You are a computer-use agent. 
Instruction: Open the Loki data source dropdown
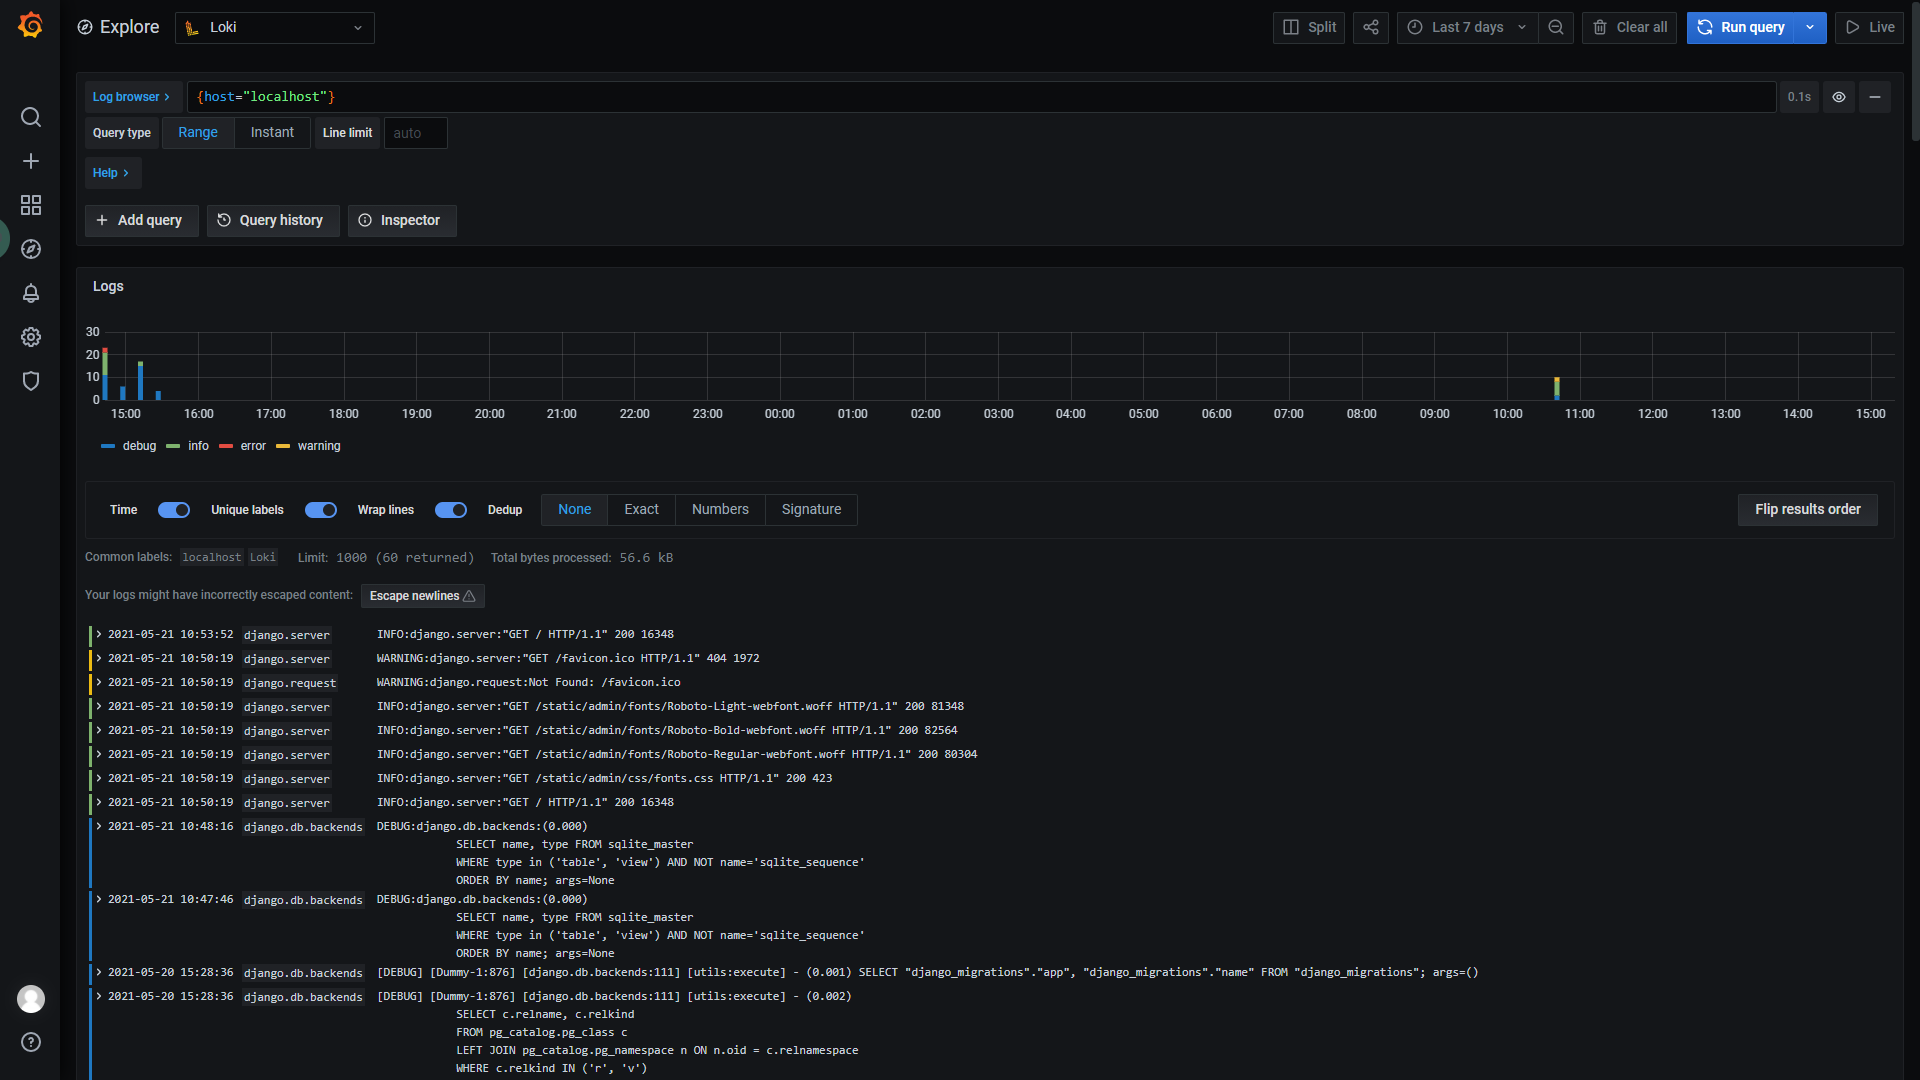coord(275,28)
